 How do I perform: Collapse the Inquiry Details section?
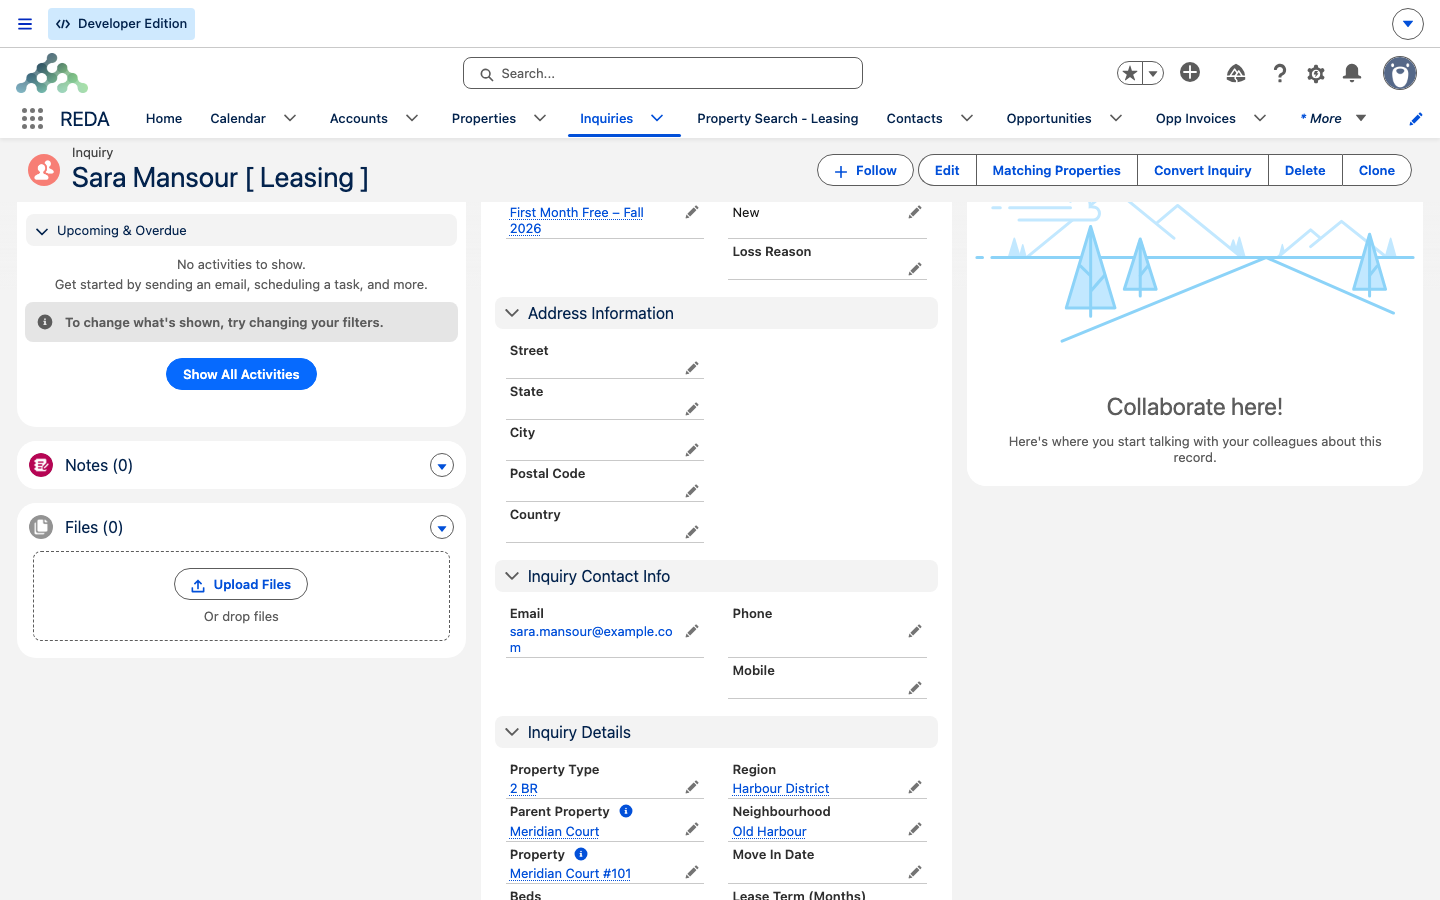point(512,732)
